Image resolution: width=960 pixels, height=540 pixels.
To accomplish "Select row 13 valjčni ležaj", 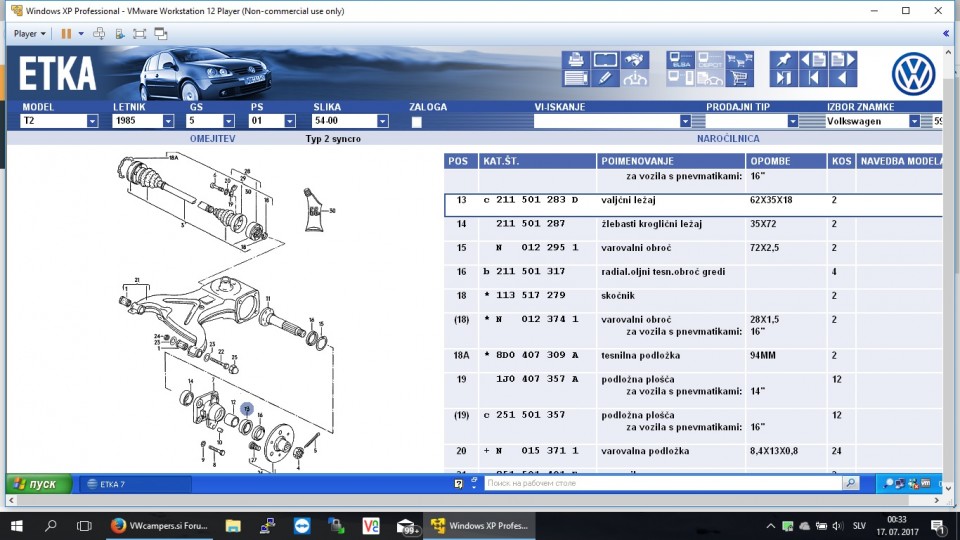I will (x=693, y=205).
